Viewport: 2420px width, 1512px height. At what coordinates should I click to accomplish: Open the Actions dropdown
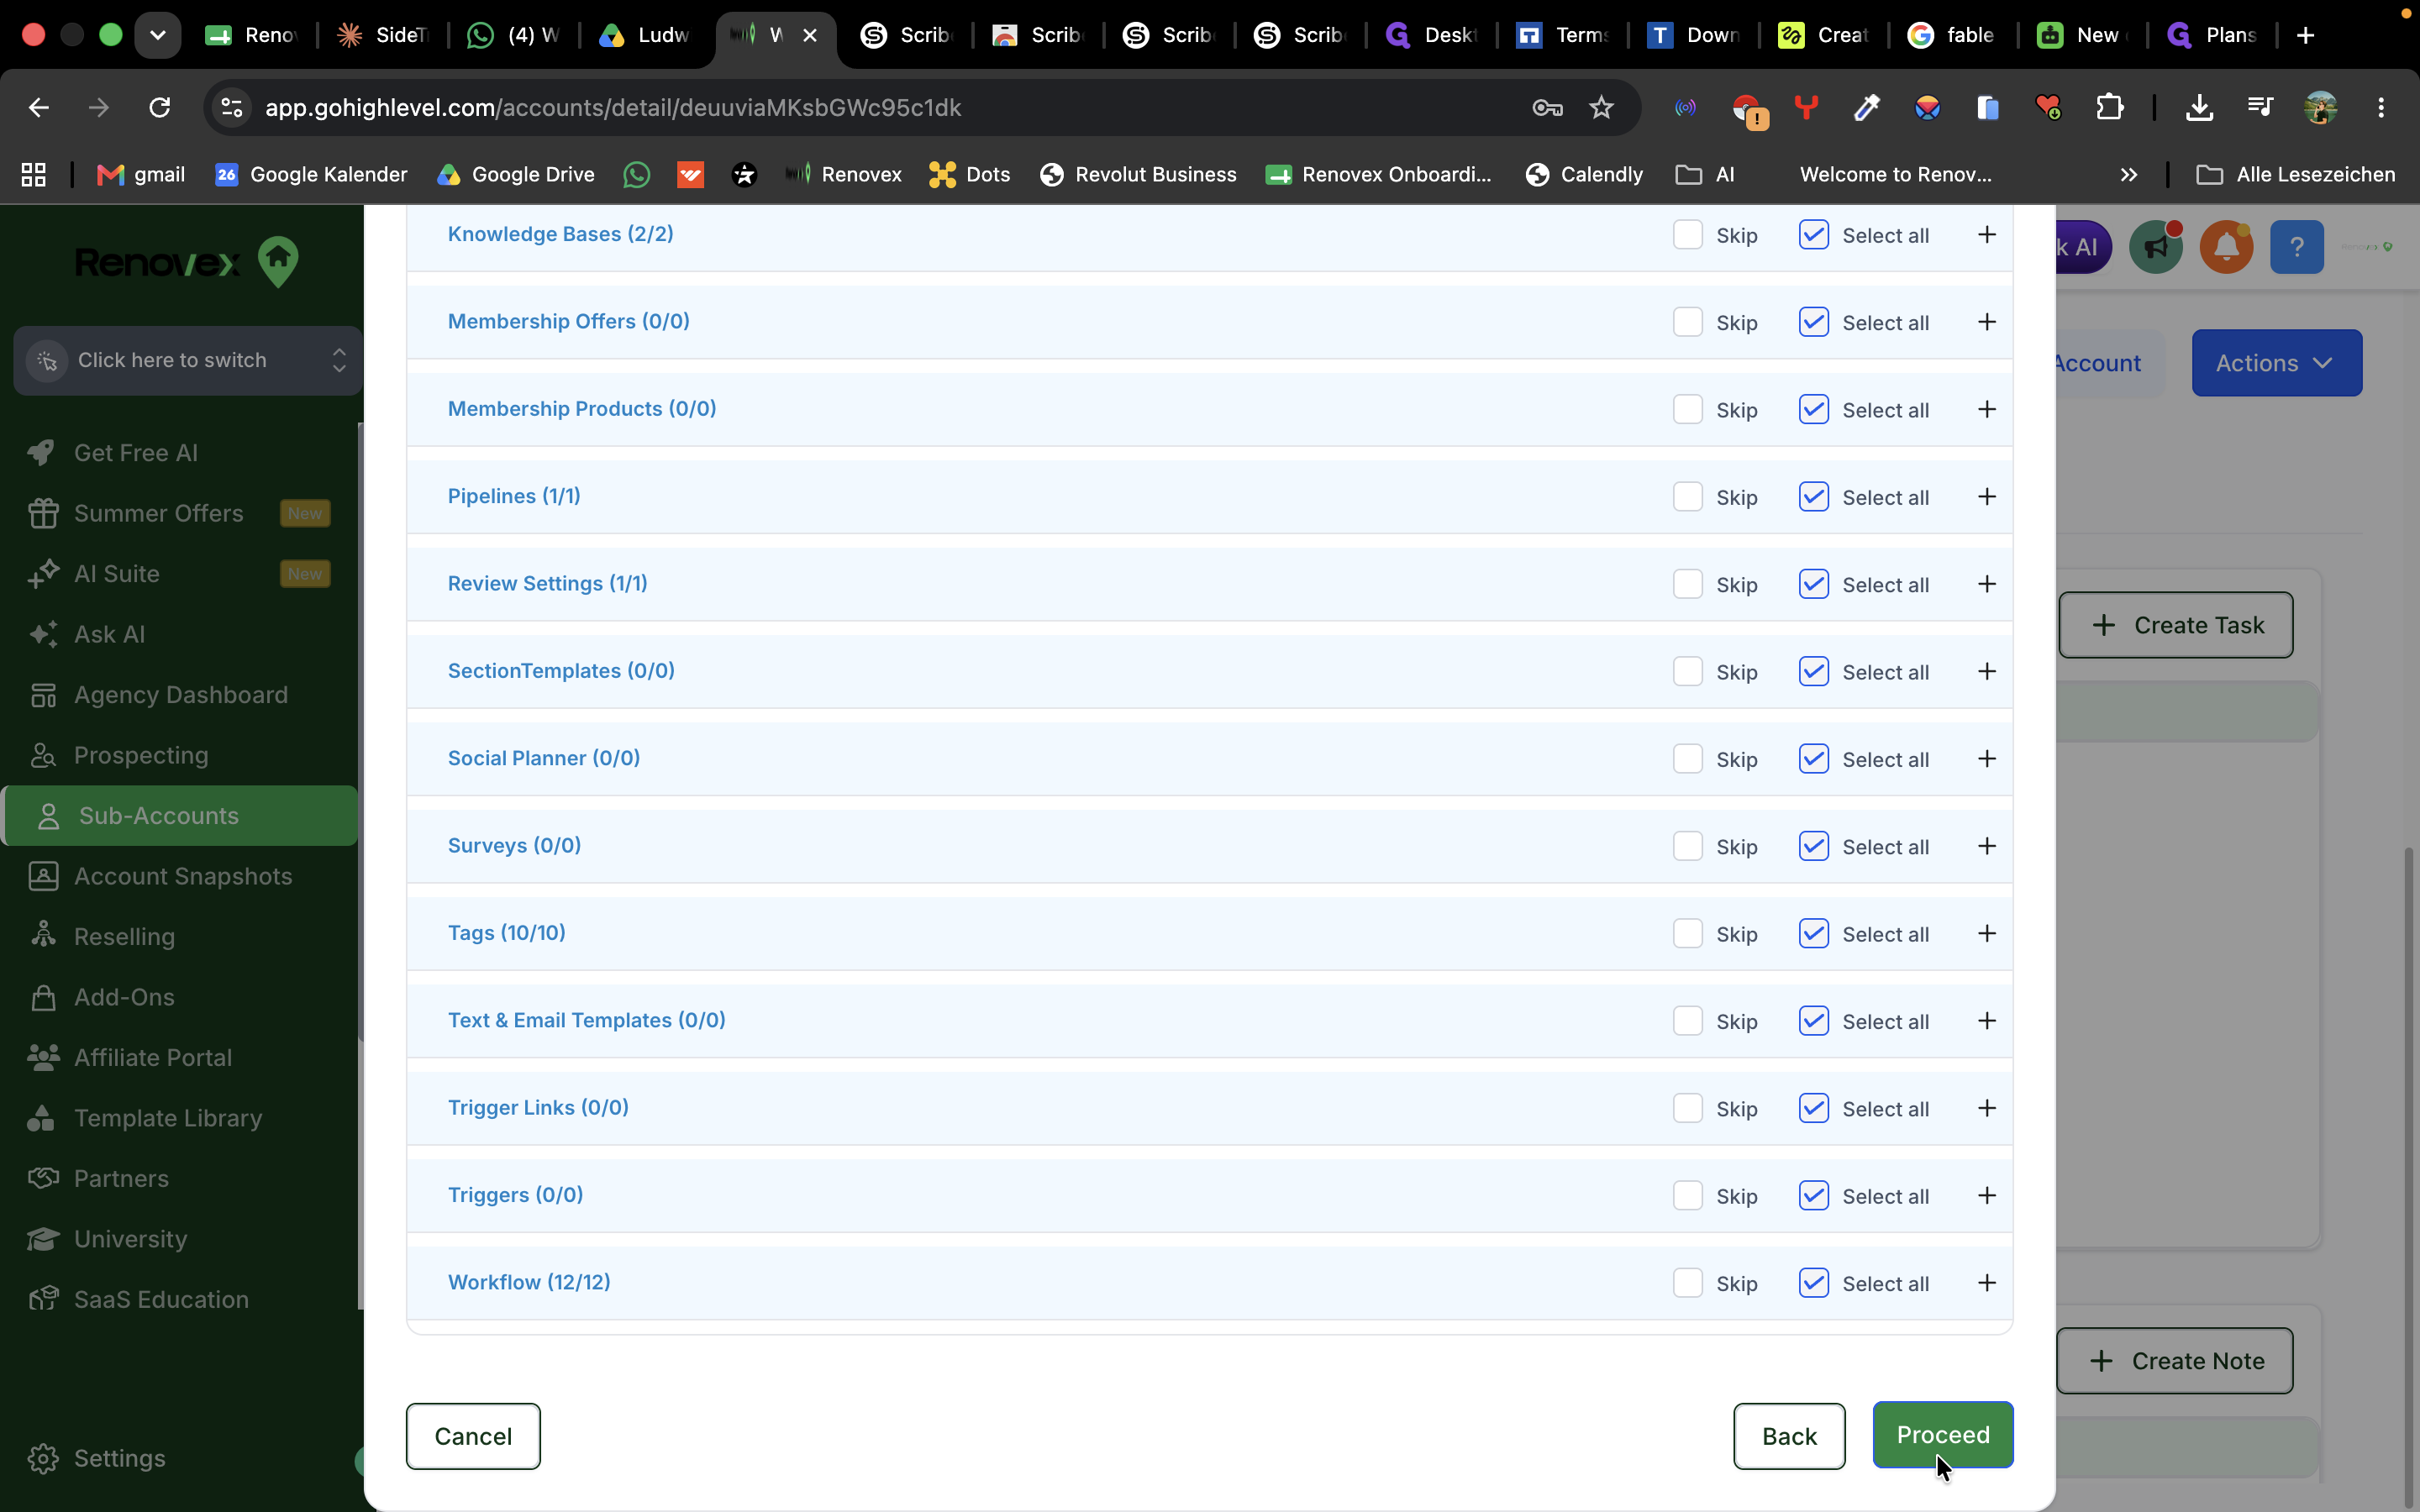[2276, 363]
